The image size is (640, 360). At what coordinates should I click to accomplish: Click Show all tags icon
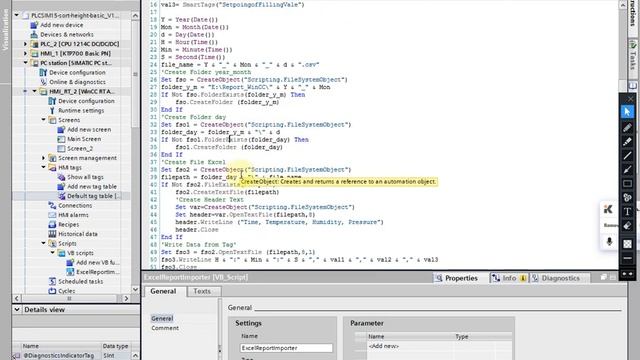coord(61,177)
